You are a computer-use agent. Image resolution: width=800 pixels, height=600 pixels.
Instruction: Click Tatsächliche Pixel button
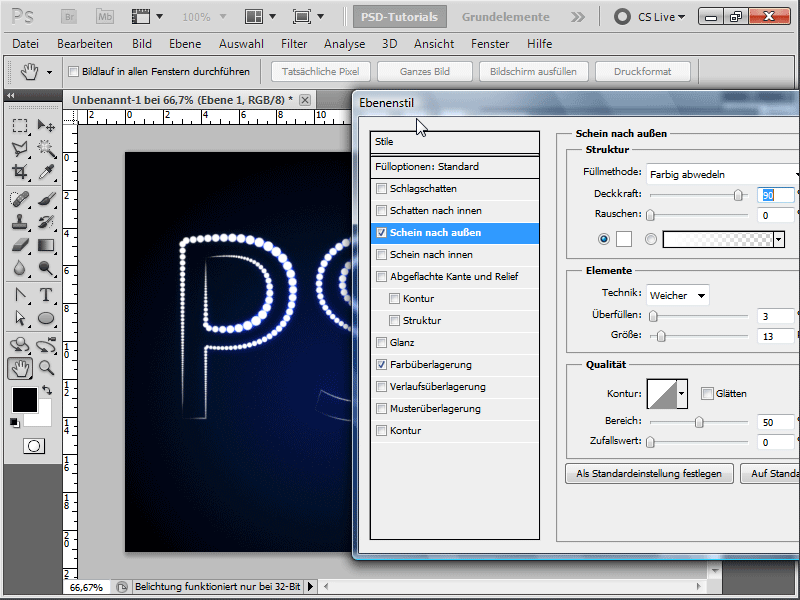[x=320, y=71]
